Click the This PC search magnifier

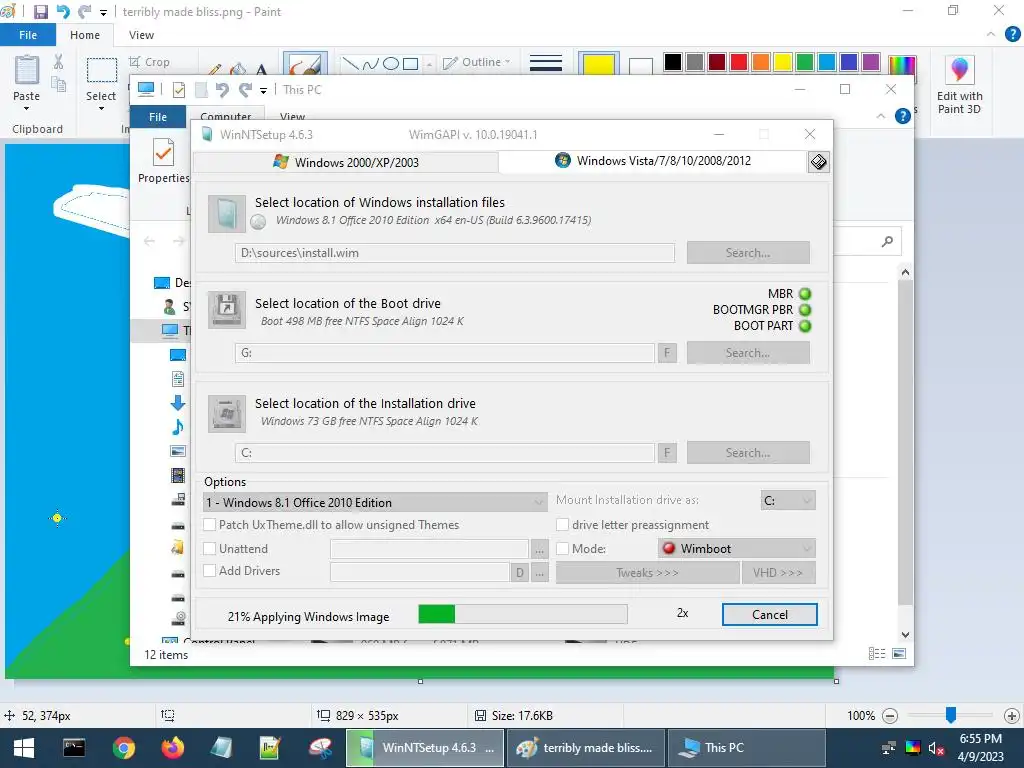click(x=887, y=242)
